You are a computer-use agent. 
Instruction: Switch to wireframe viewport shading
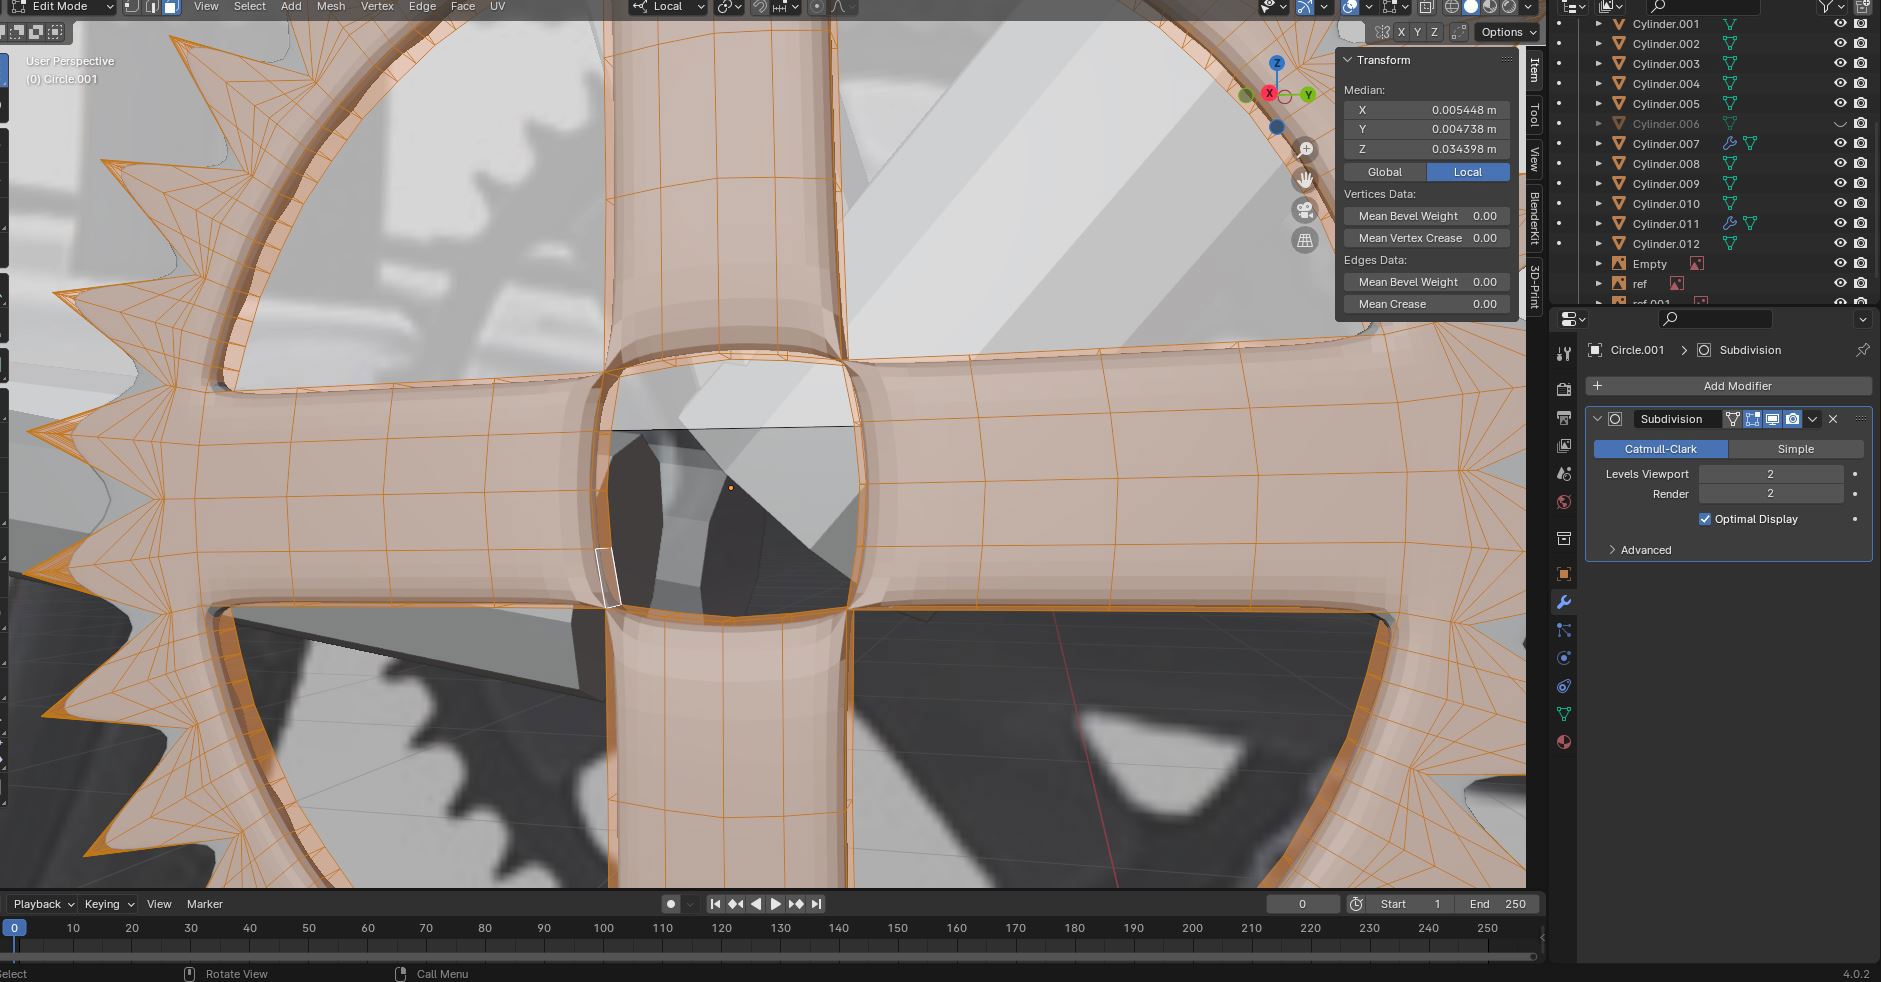1452,6
